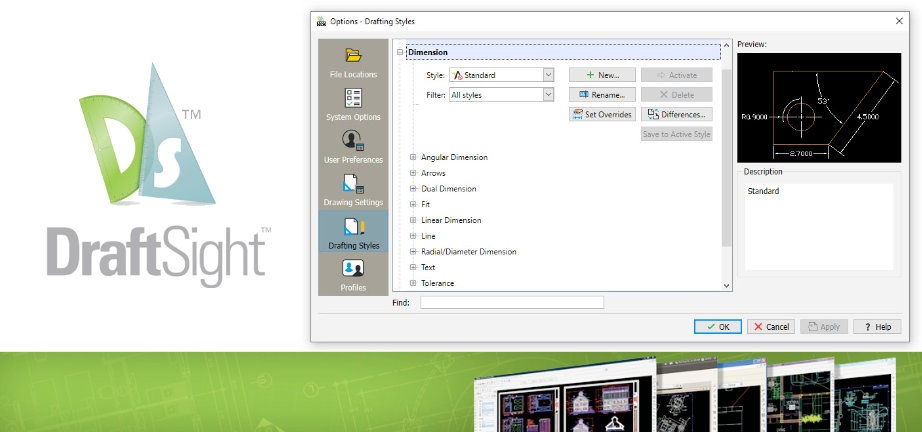Click the dimension style preview image
The width and height of the screenshot is (922, 432).
pos(819,108)
